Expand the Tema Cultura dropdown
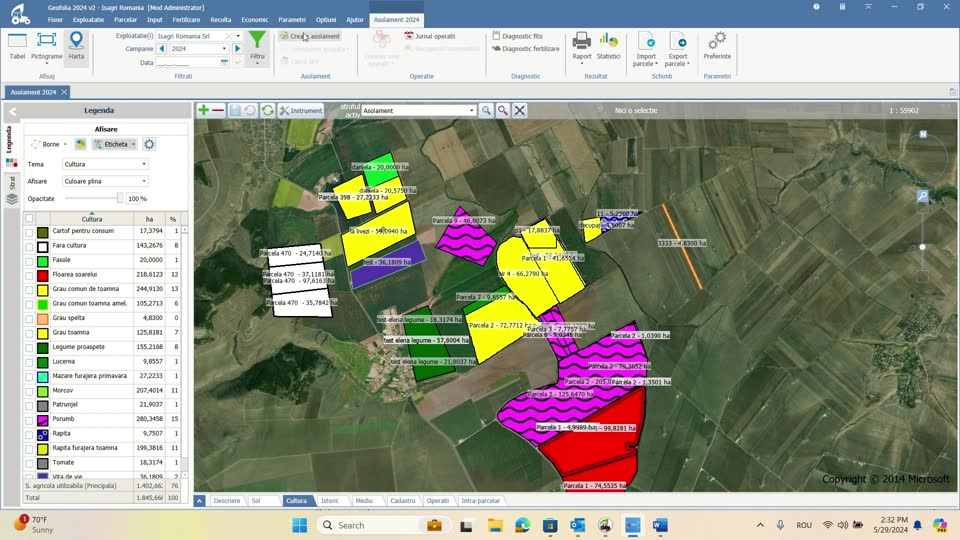Viewport: 960px width, 540px height. [x=144, y=164]
